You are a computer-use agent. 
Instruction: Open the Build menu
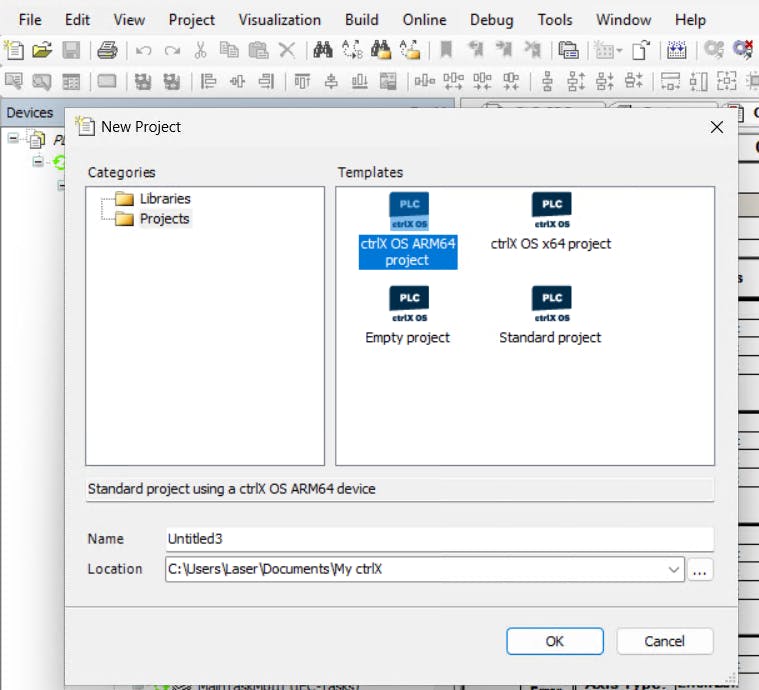click(x=361, y=20)
